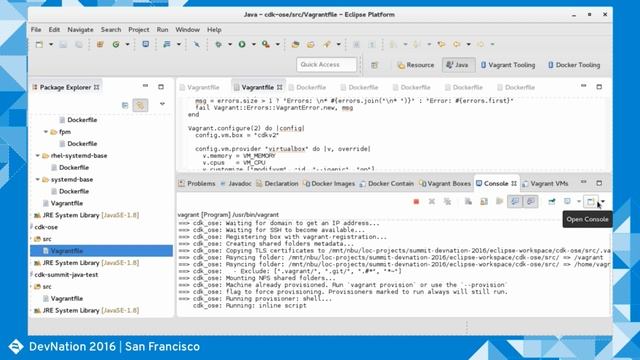
Task: Click the Save toolbar icon
Action: click(63, 44)
